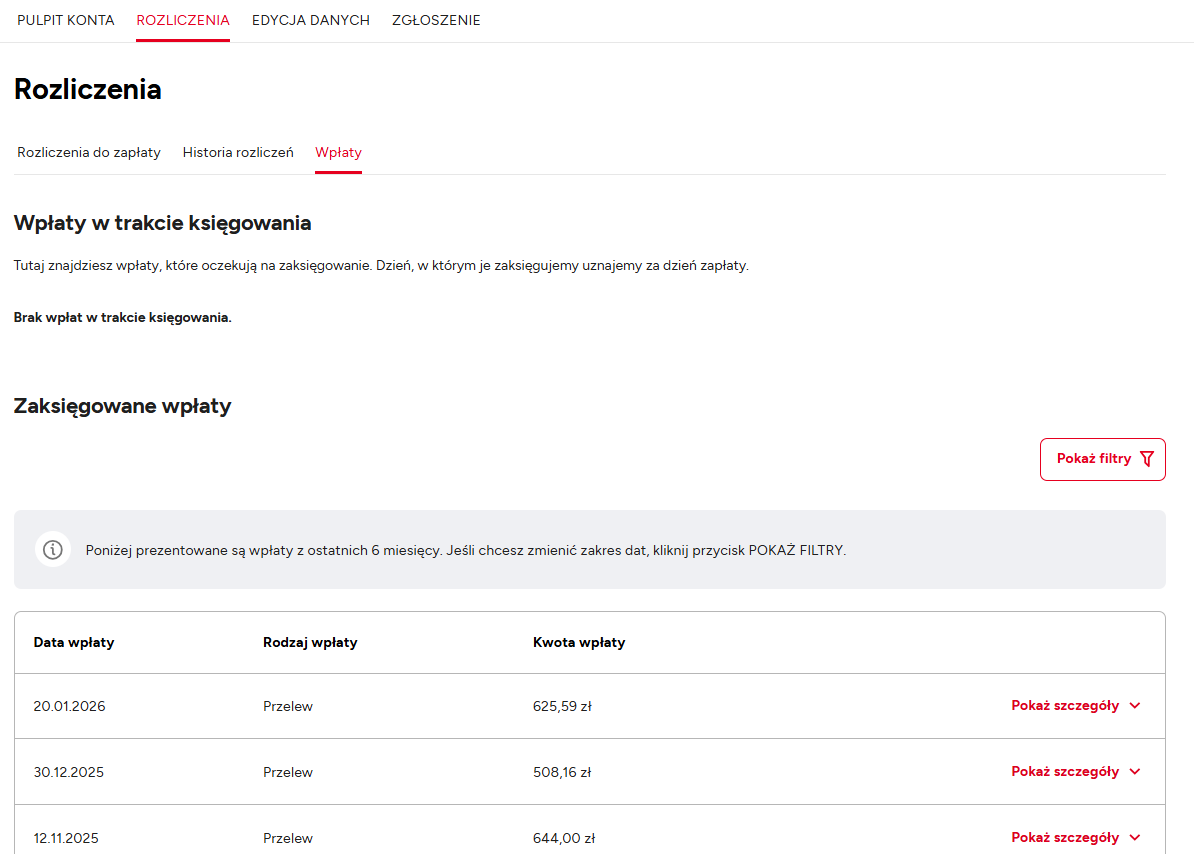Open the PULPIT KONTA menu tab

coord(66,20)
